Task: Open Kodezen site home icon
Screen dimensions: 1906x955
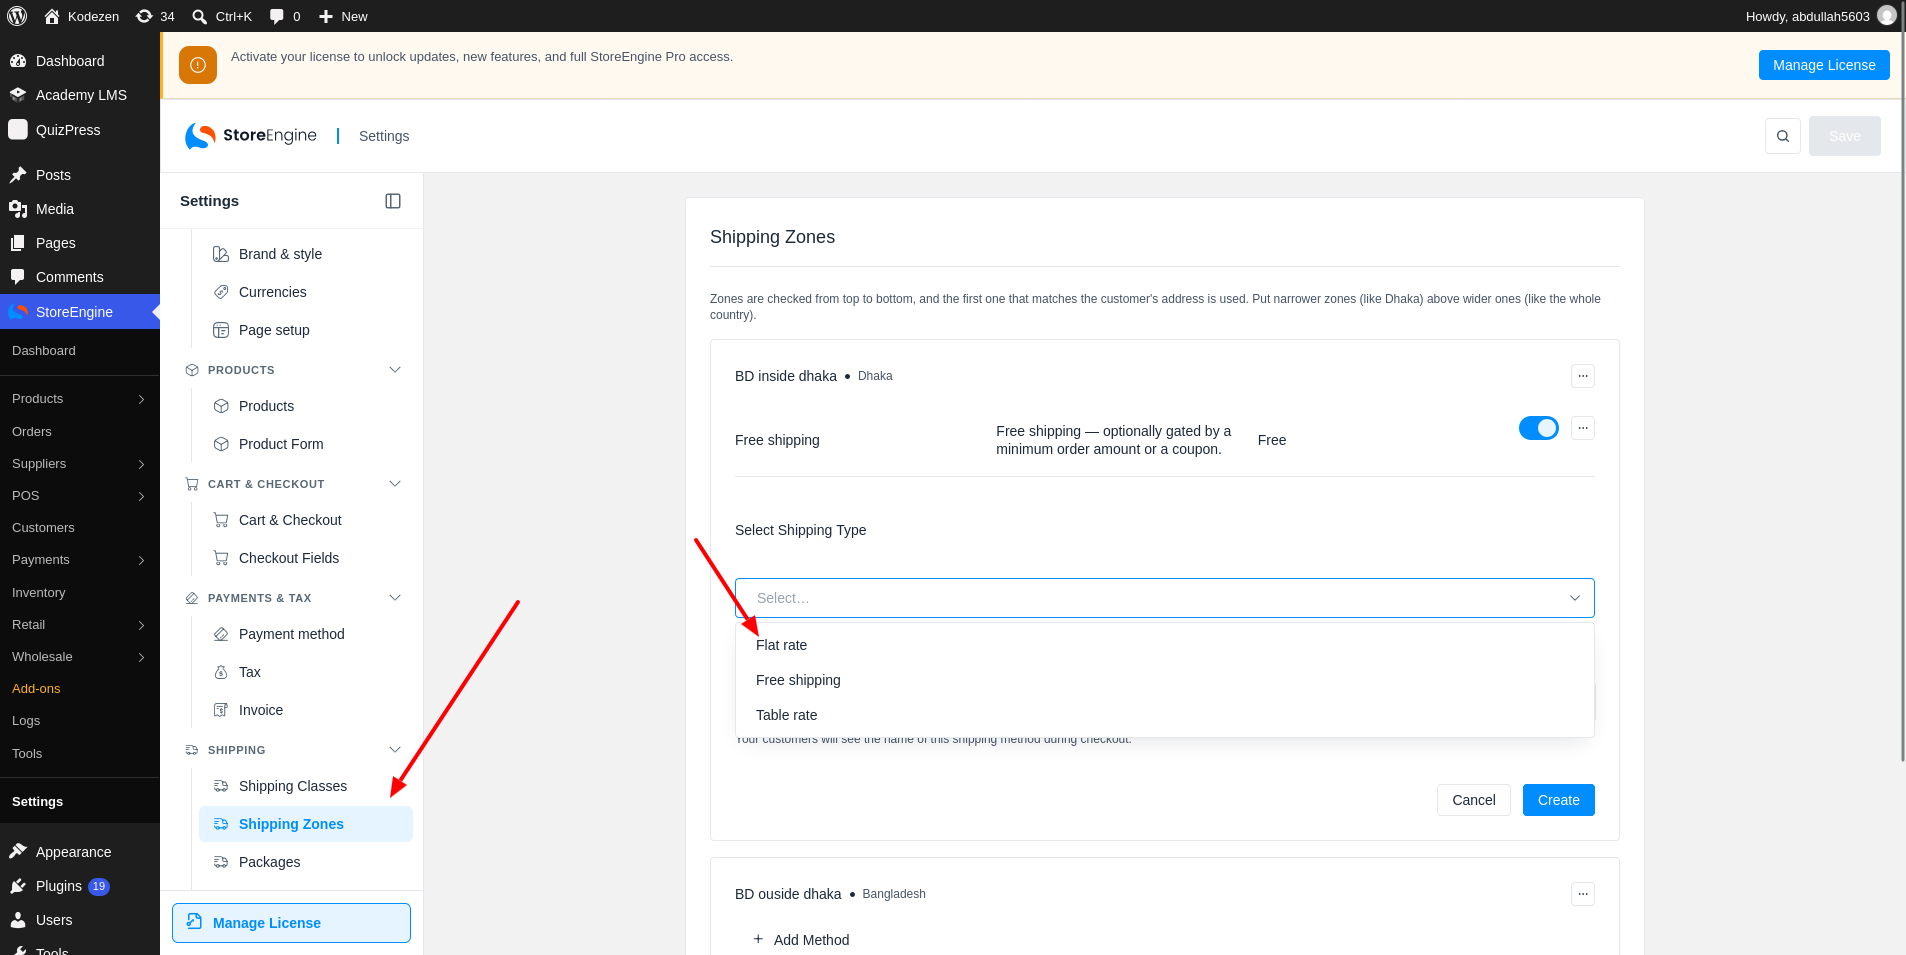Action: (x=52, y=16)
